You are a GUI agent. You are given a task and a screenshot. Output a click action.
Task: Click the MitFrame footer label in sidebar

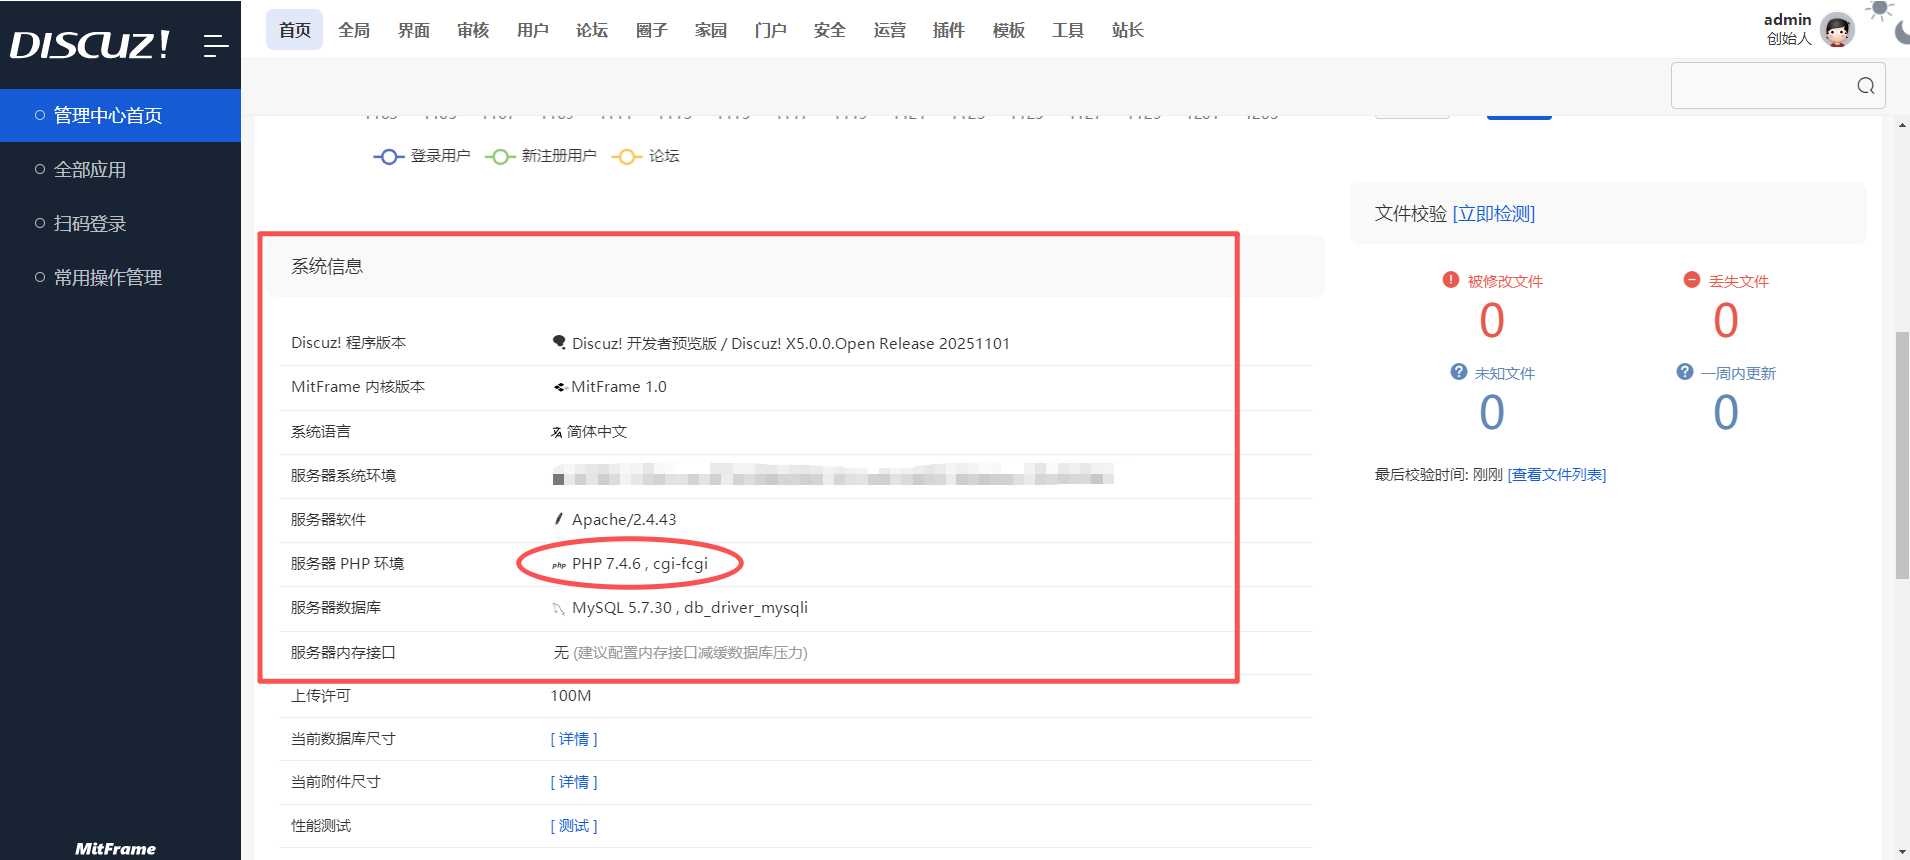116,848
